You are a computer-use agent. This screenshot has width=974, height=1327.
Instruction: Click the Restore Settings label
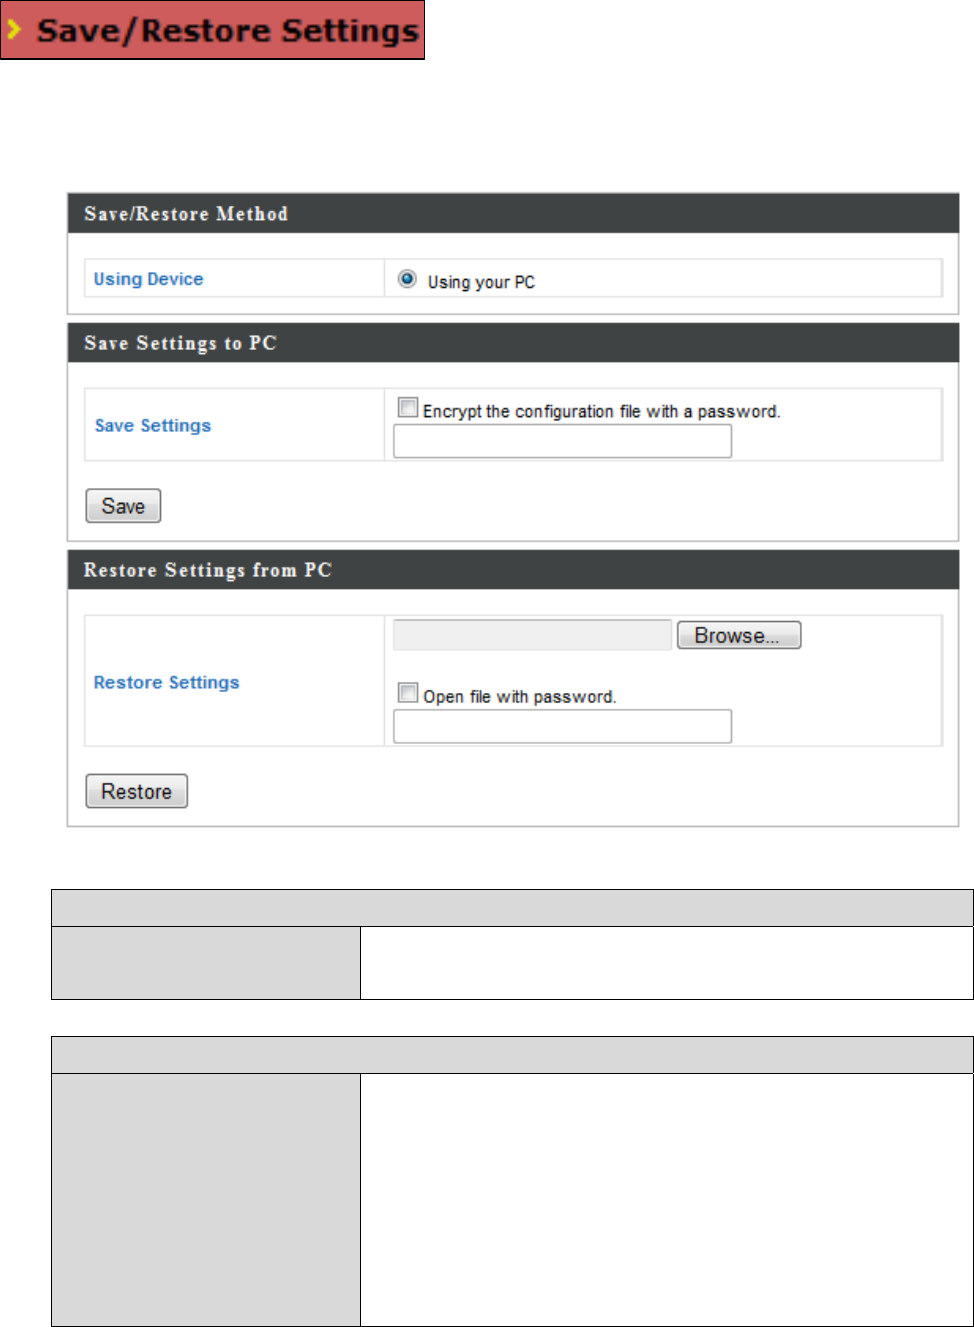coord(166,682)
